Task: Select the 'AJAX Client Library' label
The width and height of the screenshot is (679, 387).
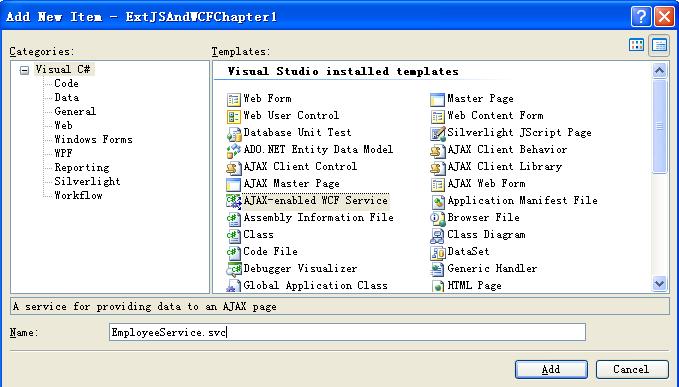Action: (x=504, y=167)
